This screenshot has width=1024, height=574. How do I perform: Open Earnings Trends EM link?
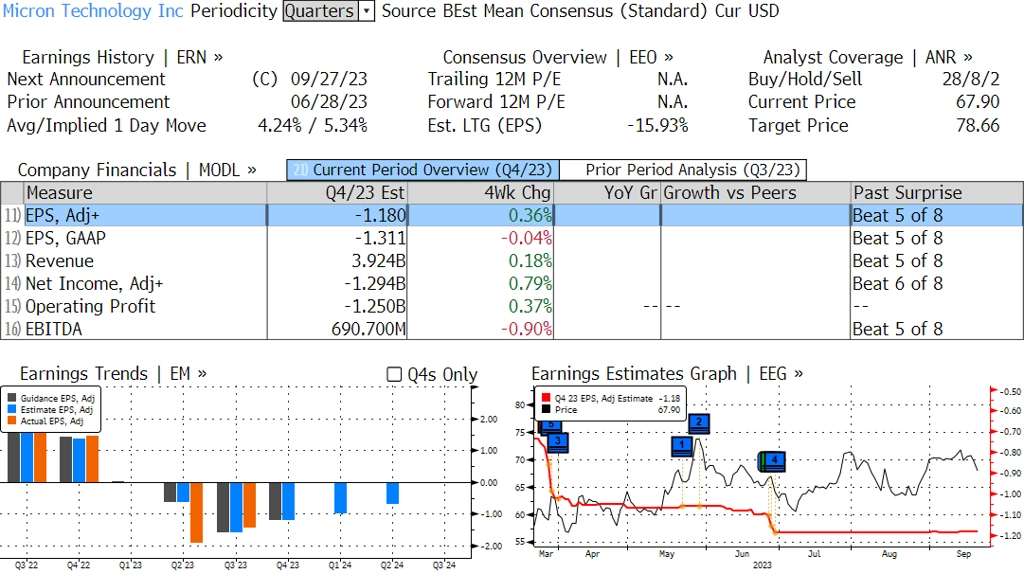[x=113, y=374]
